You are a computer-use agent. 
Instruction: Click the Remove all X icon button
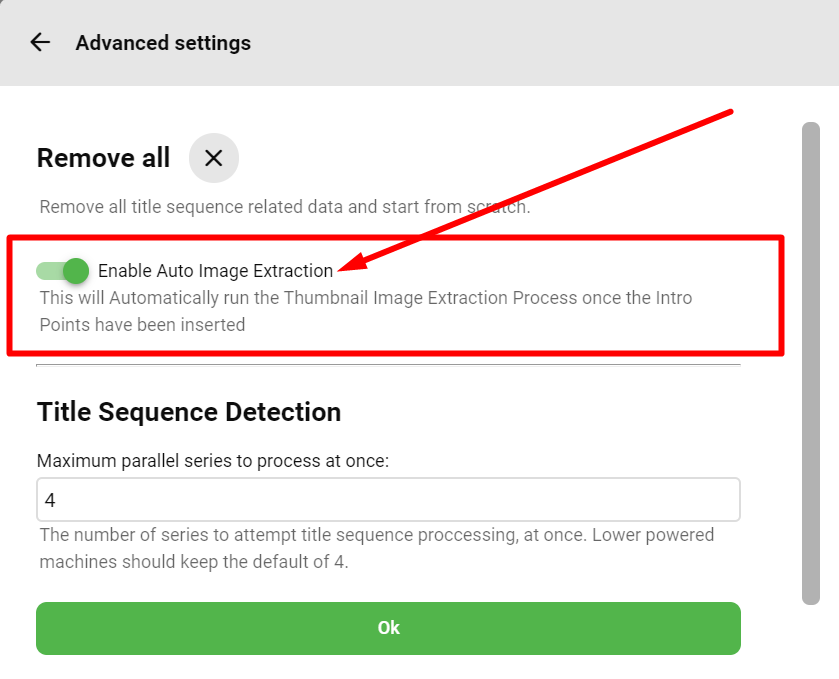(x=213, y=158)
